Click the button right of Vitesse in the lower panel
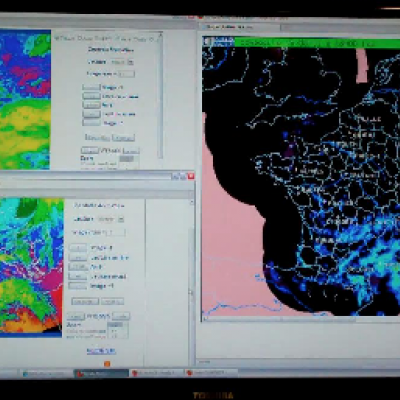Image resolution: width=400 pixels, height=400 pixels. click(x=121, y=316)
